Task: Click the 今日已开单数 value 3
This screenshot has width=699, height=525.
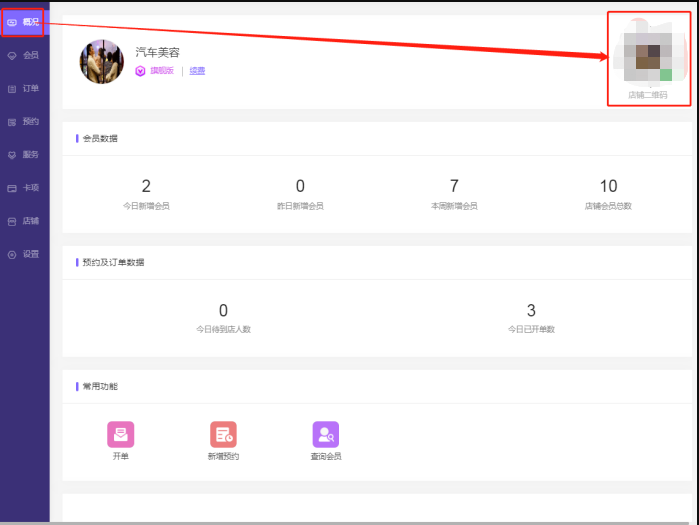Action: coord(531,310)
